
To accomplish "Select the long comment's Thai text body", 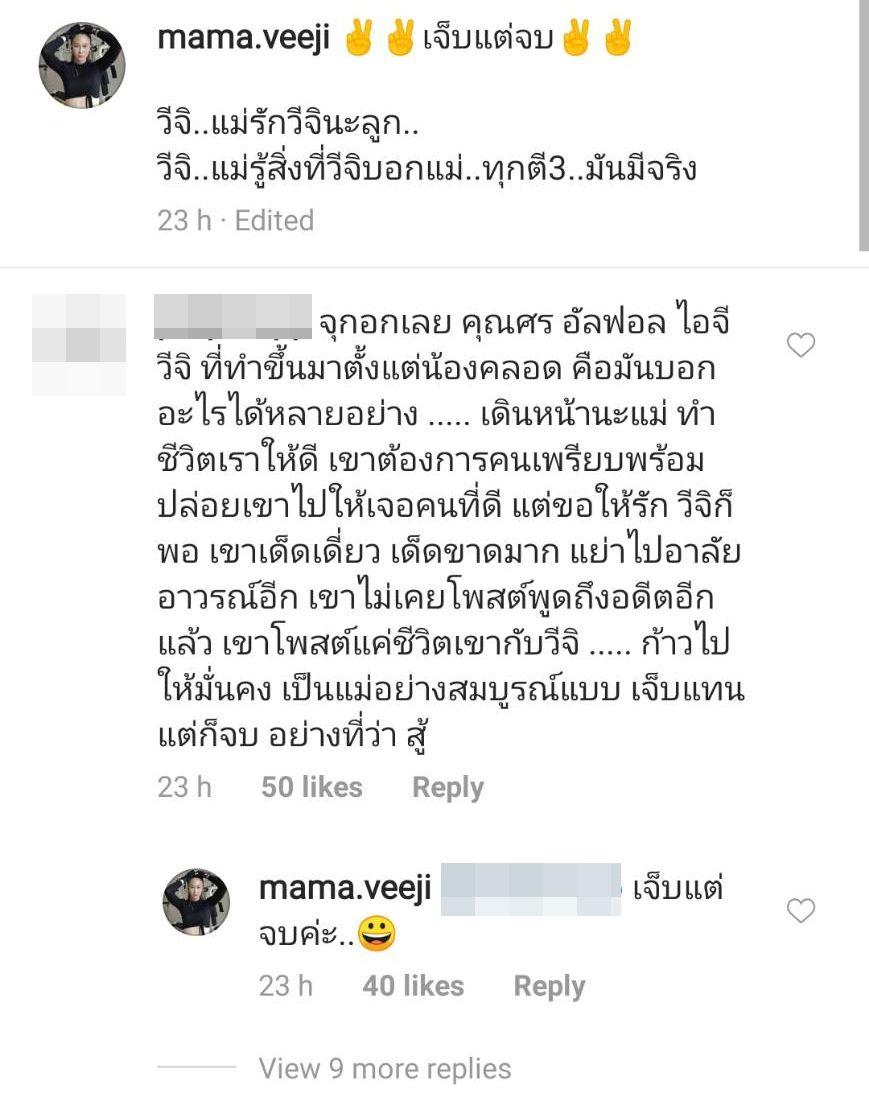I will coord(451,529).
